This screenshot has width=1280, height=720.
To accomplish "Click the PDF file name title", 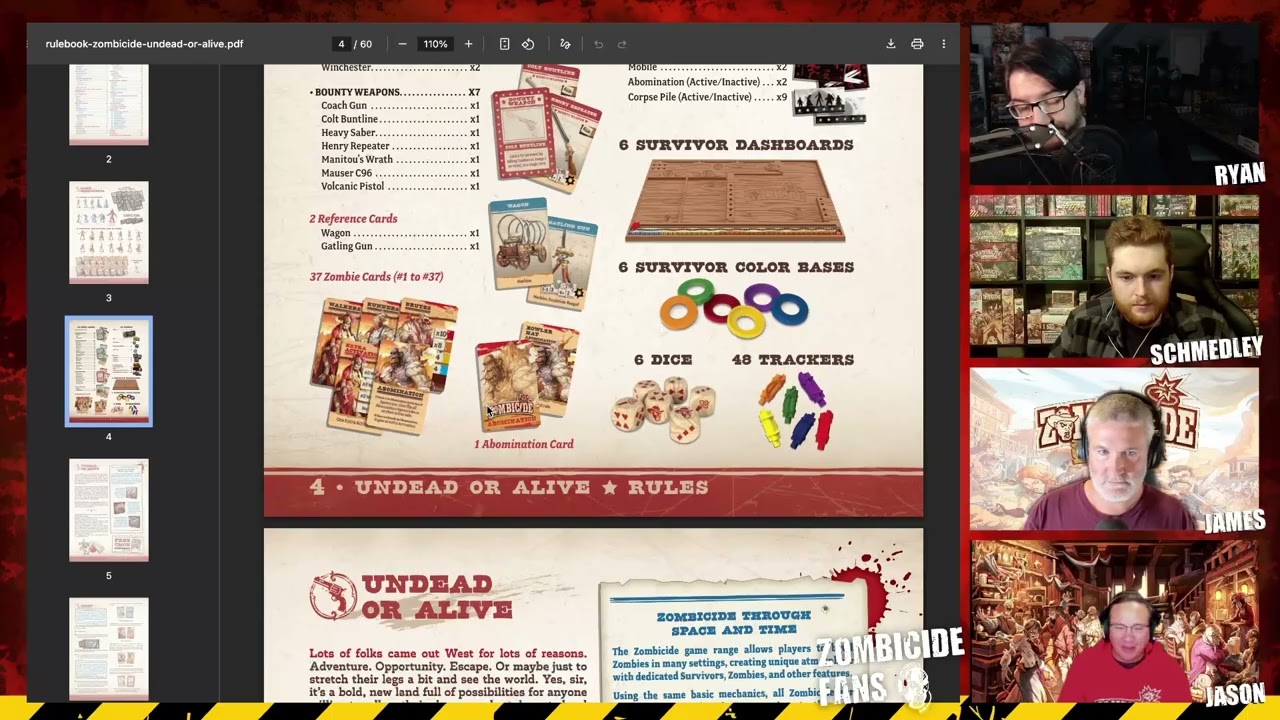I will coord(144,44).
